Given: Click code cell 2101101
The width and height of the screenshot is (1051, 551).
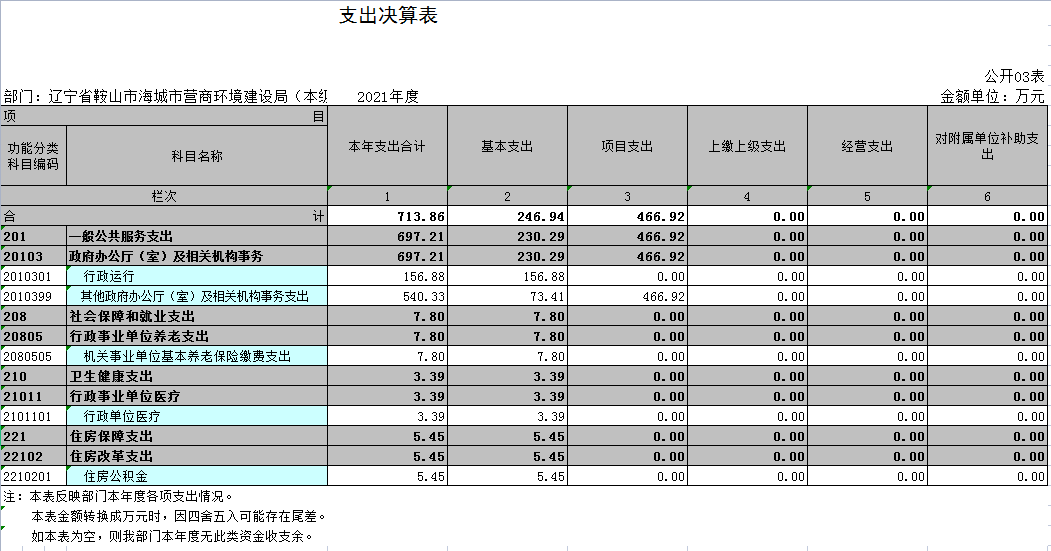Looking at the screenshot, I should [34, 416].
